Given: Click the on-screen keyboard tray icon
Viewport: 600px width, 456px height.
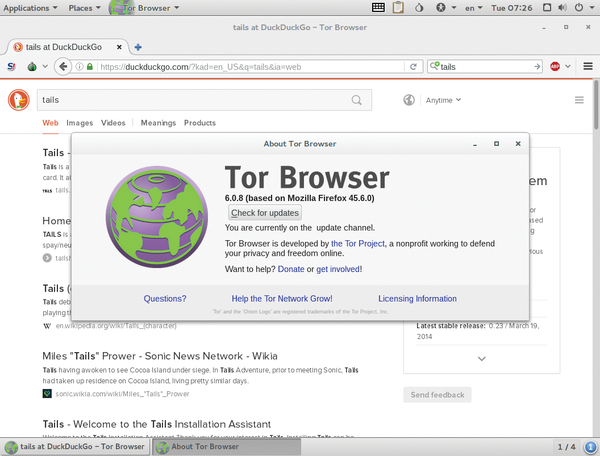Looking at the screenshot, I should 379,8.
